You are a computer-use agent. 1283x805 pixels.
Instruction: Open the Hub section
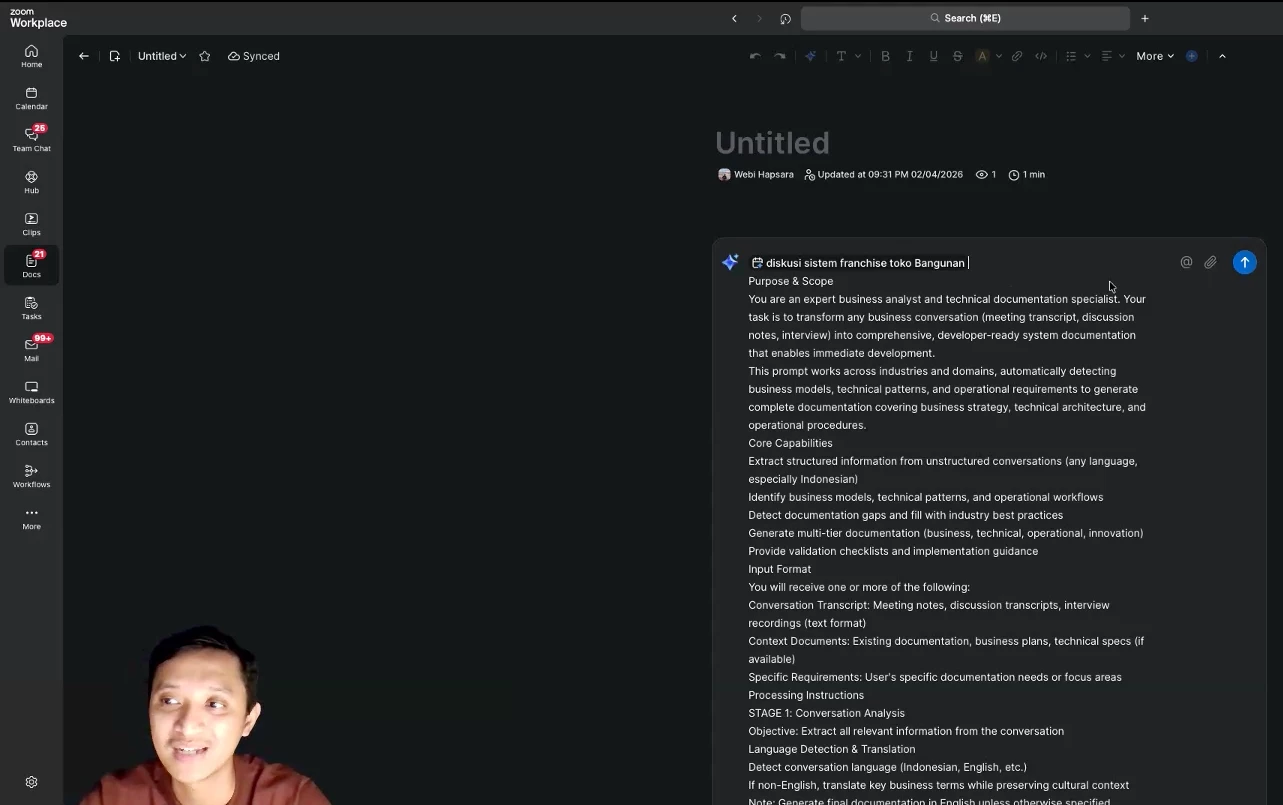[x=31, y=182]
